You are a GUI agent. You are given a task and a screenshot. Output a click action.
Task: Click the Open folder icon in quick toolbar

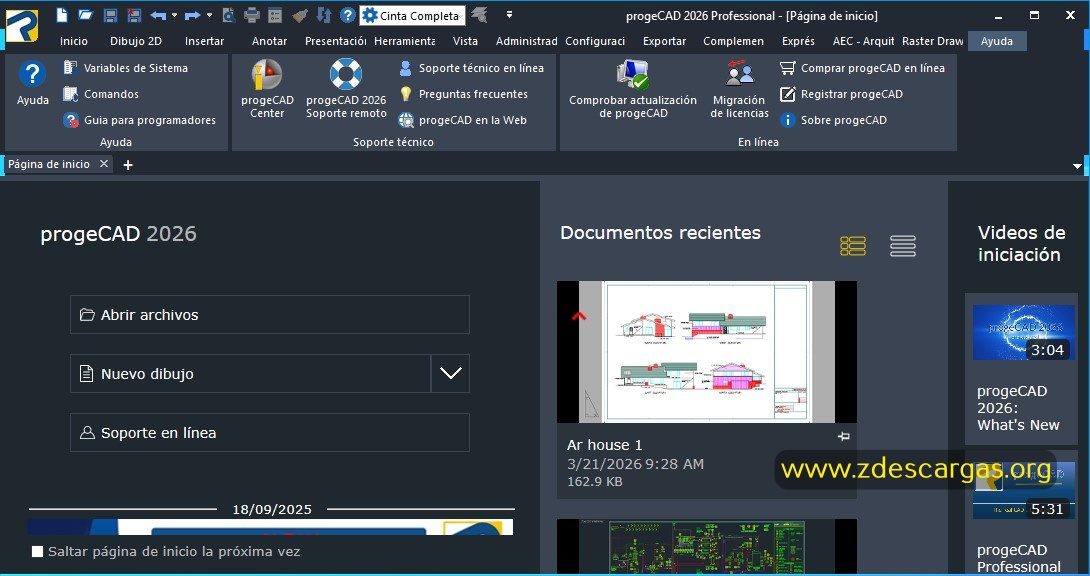point(86,15)
